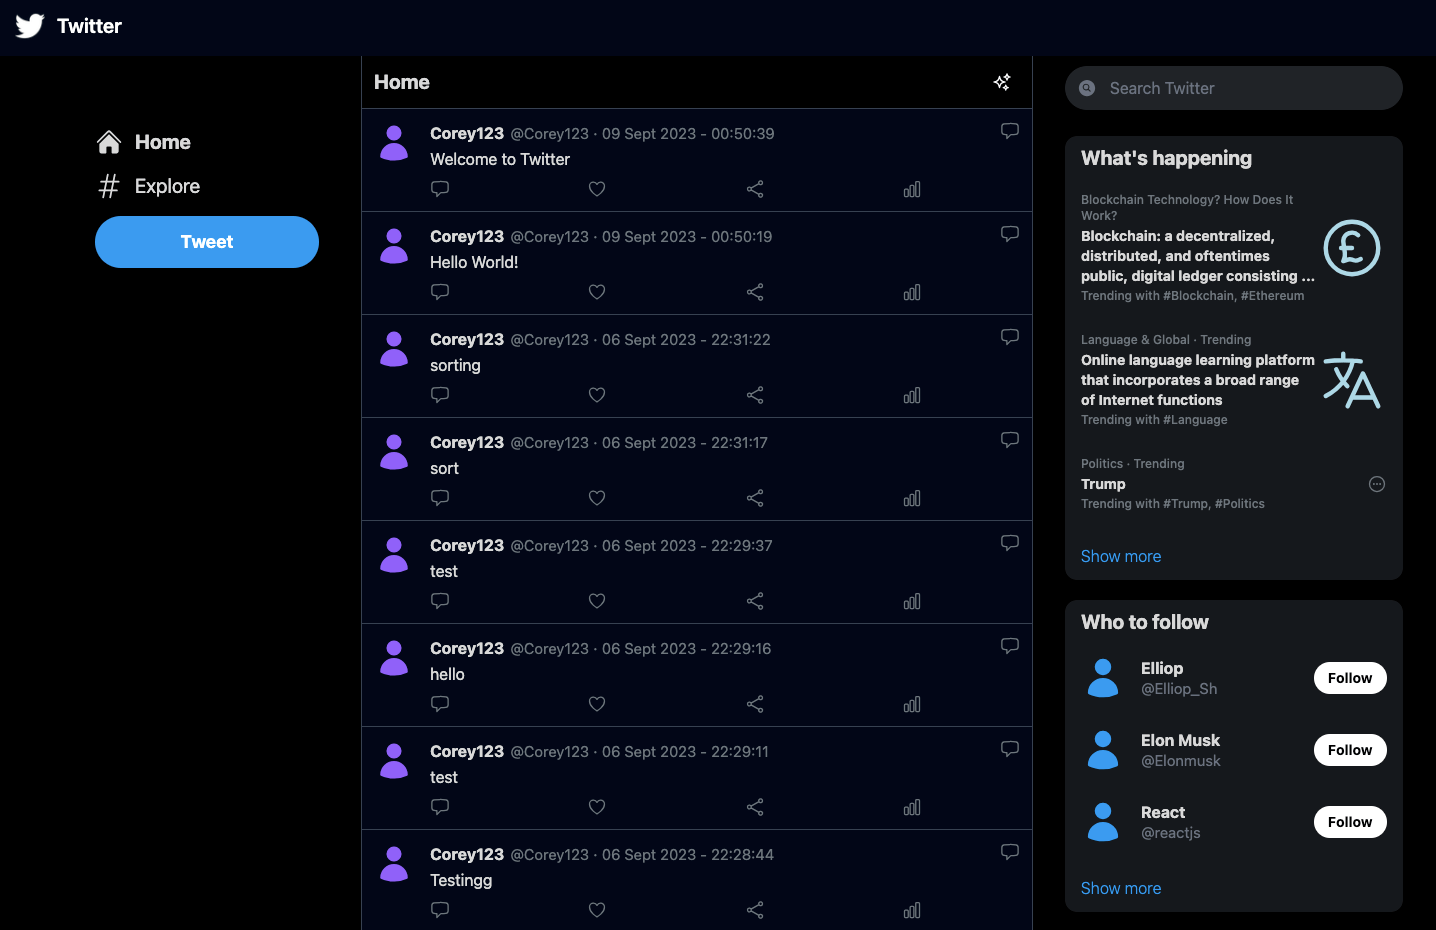
Task: Click the translate language trend image
Action: [1352, 380]
